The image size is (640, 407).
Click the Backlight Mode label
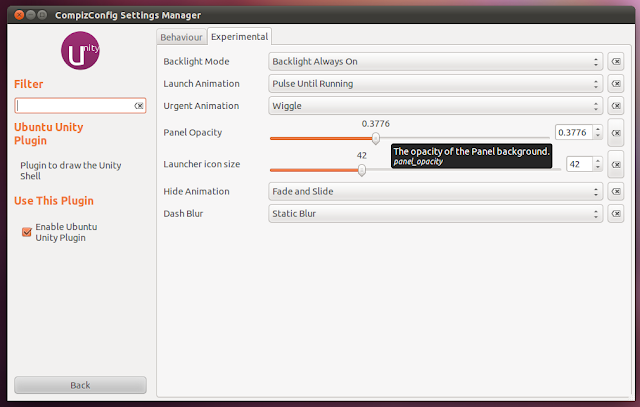point(196,62)
